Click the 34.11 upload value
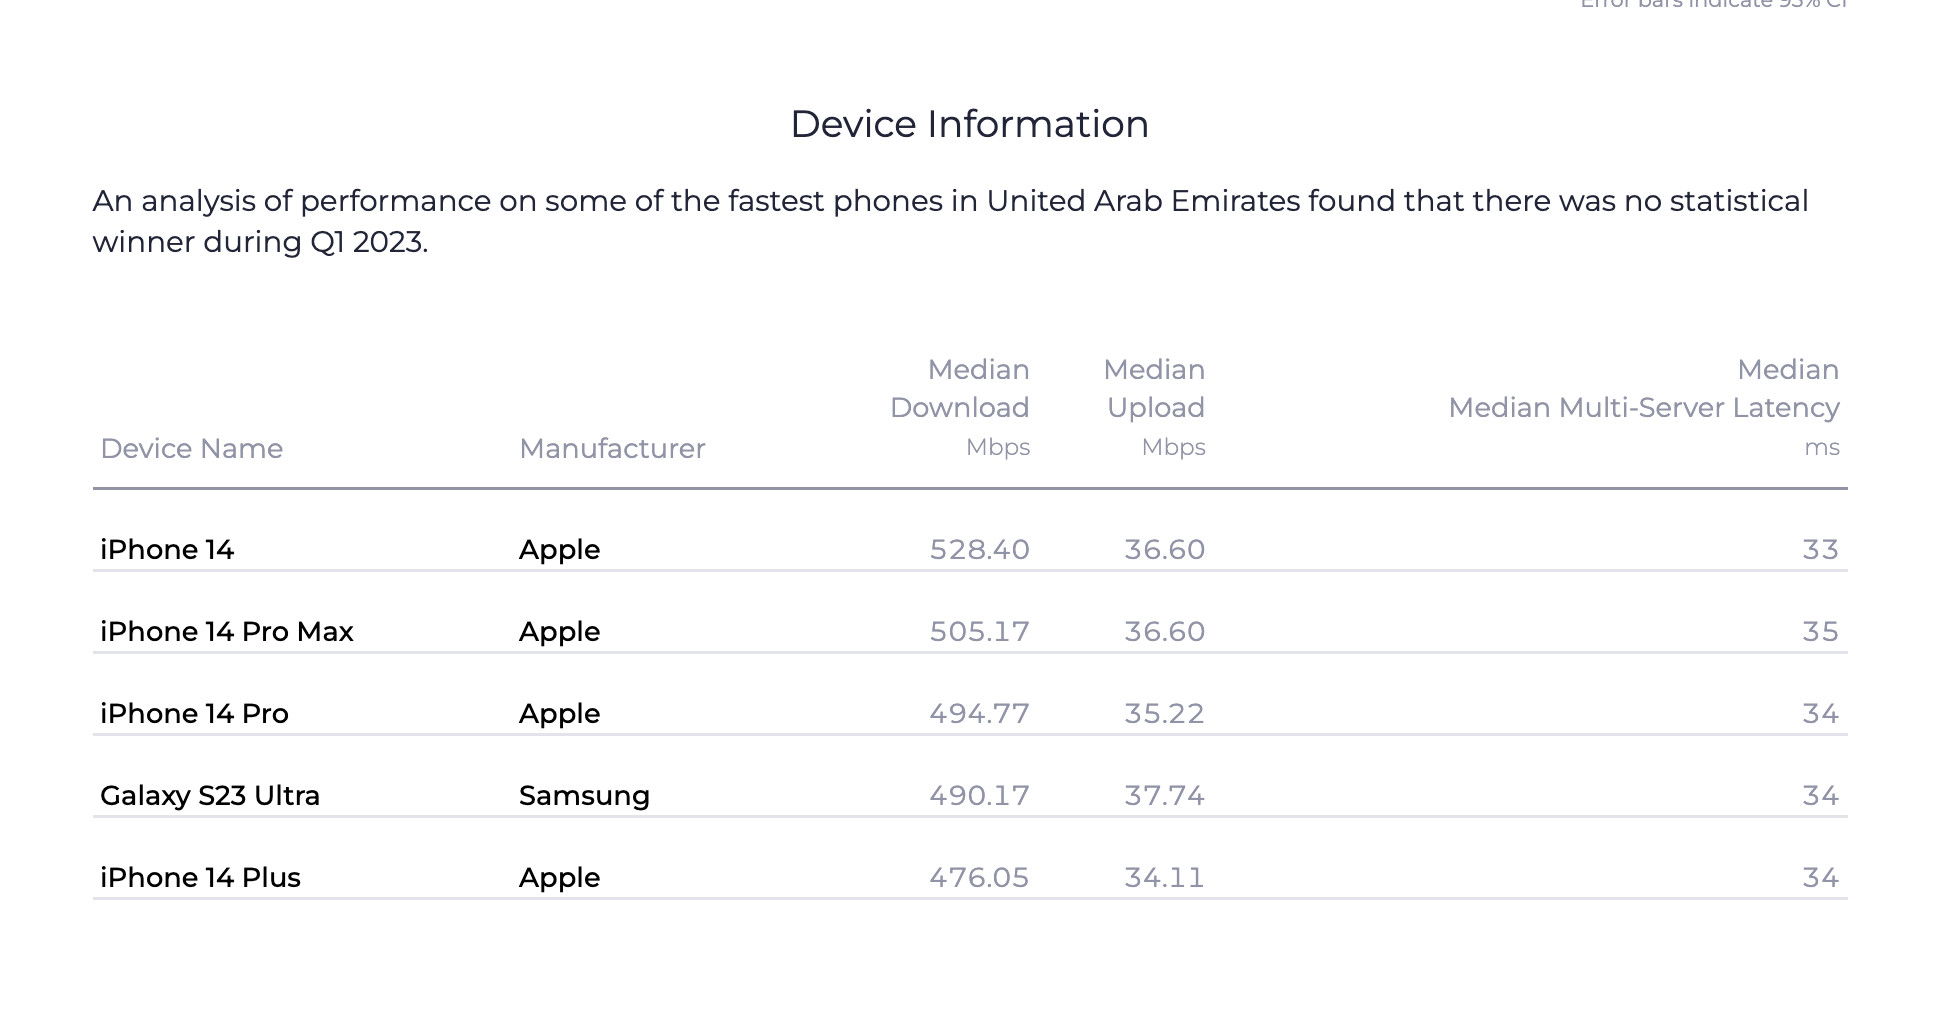Image resolution: width=1948 pixels, height=1014 pixels. [x=1164, y=877]
